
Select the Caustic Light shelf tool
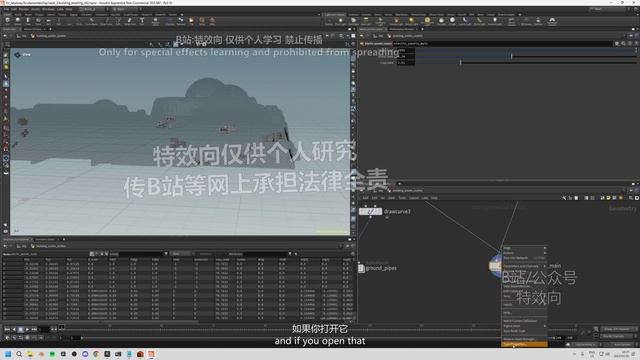click(x=465, y=21)
